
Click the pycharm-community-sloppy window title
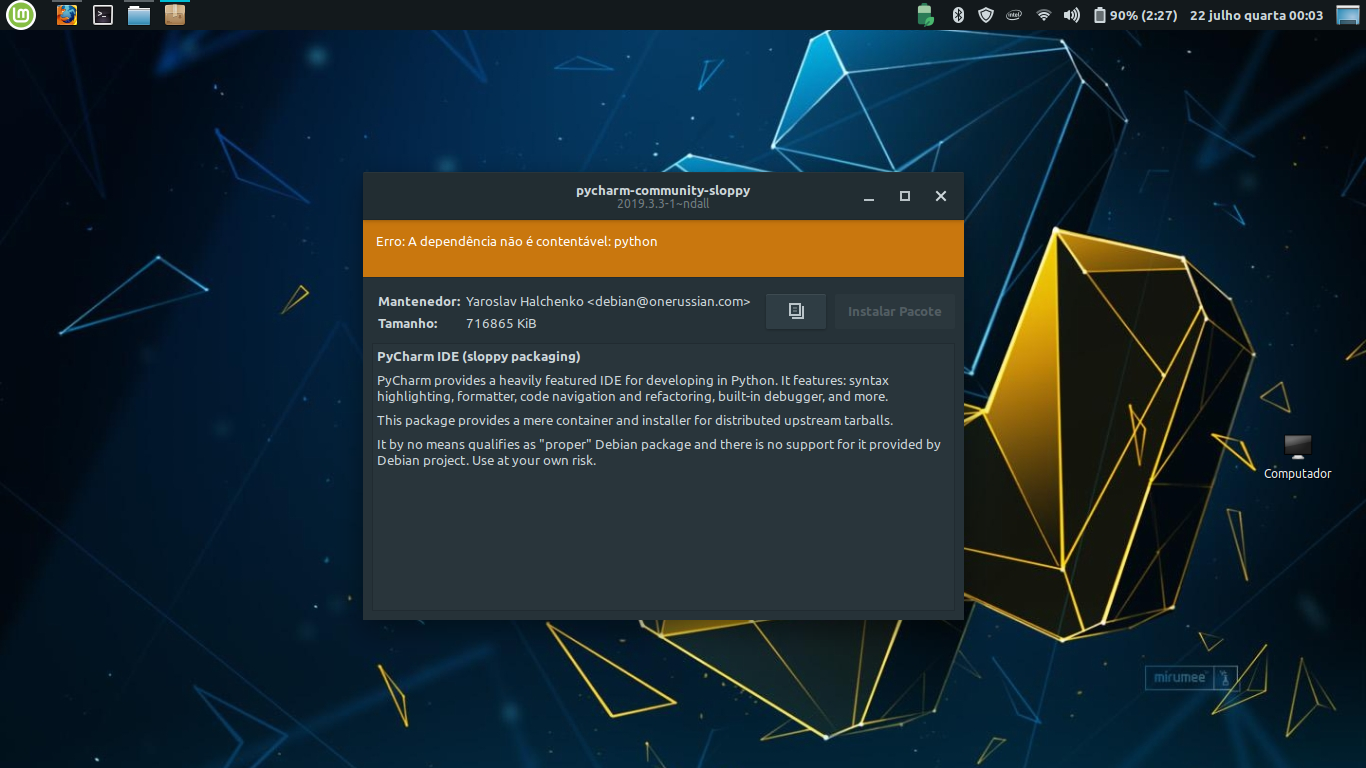click(663, 190)
